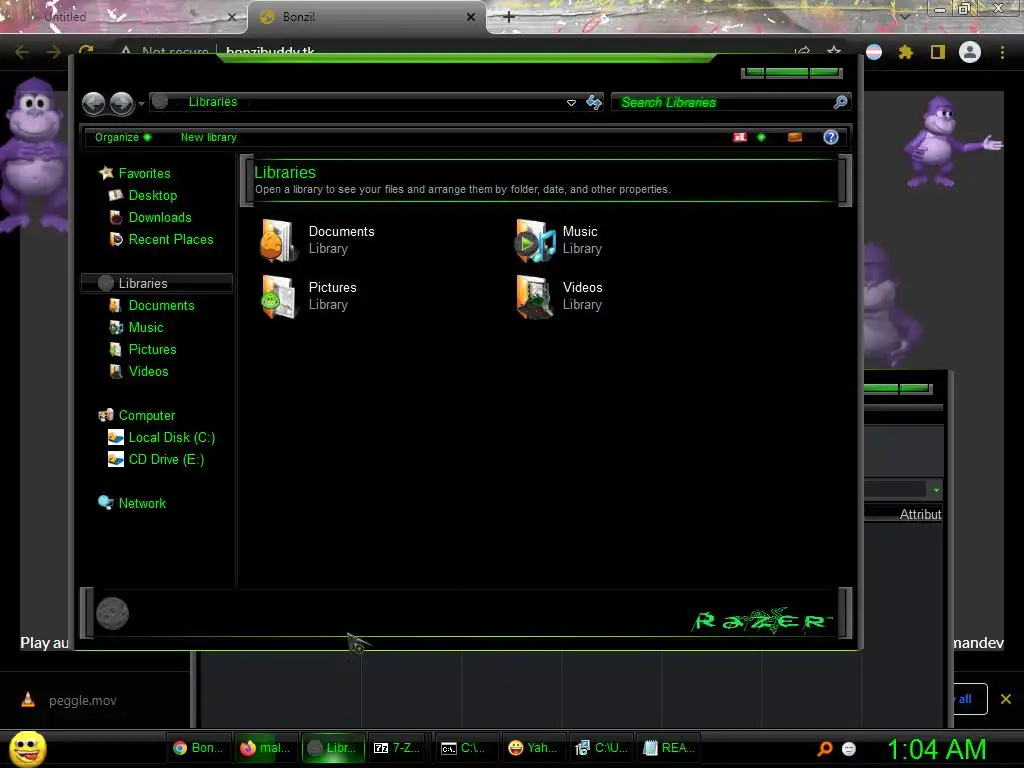
Task: Open the more view options dropdown
Action: tap(761, 137)
